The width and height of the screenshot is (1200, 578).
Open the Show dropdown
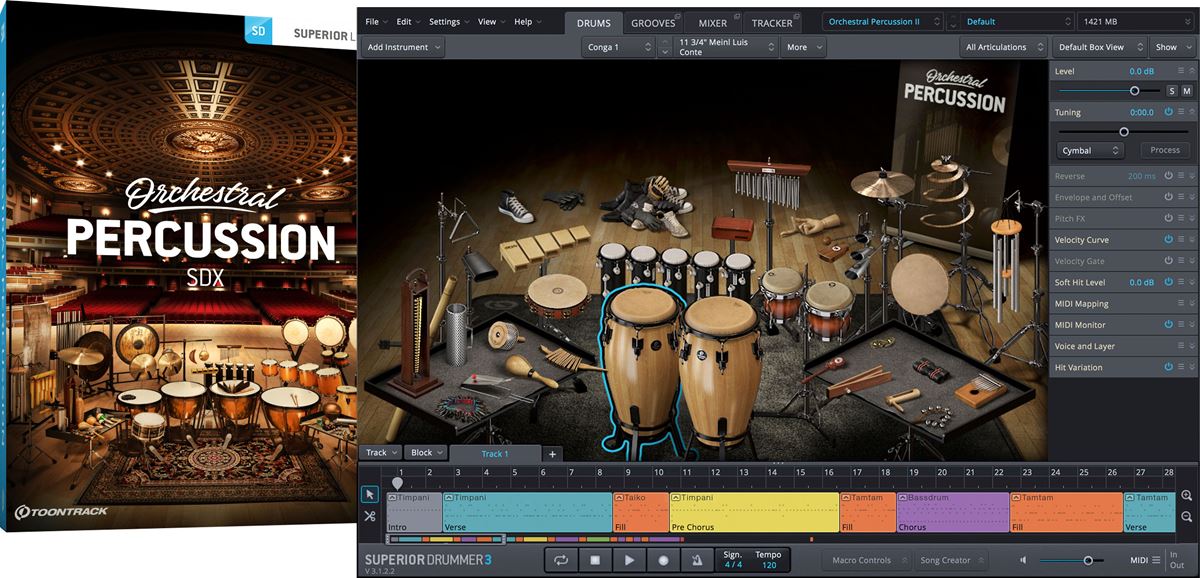pyautogui.click(x=1173, y=47)
